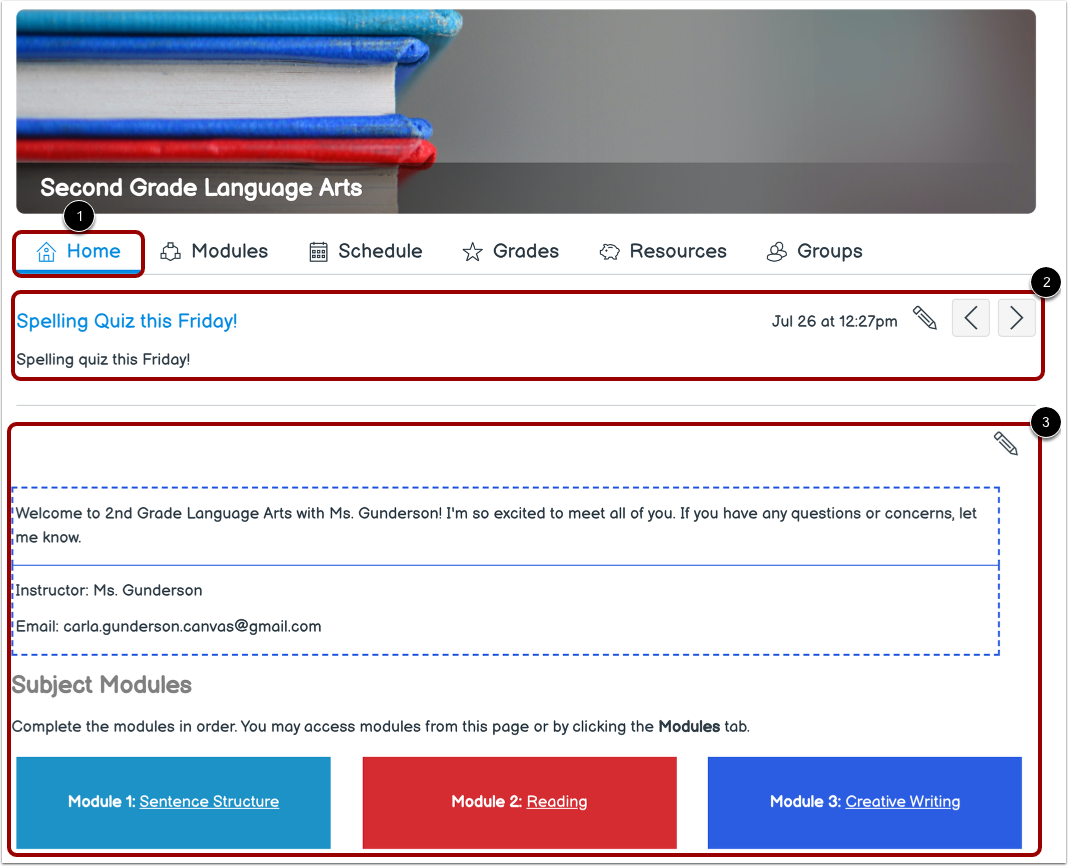The image size is (1068, 866).
Task: Open the Reading link in Module 2
Action: 556,801
